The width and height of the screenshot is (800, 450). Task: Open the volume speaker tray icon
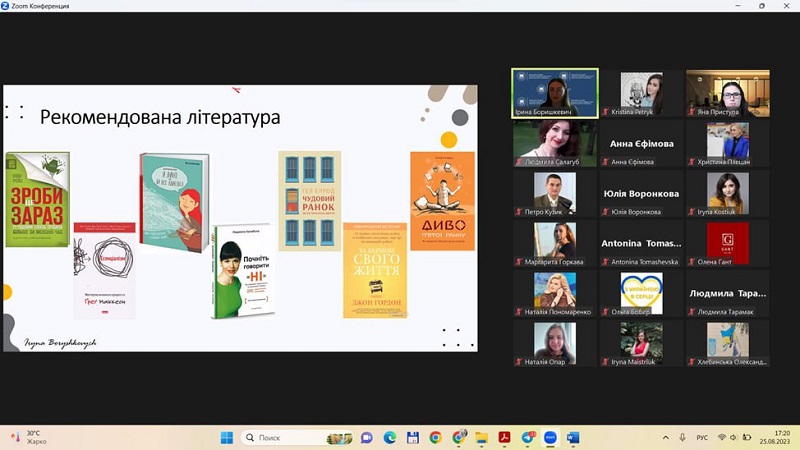[734, 438]
